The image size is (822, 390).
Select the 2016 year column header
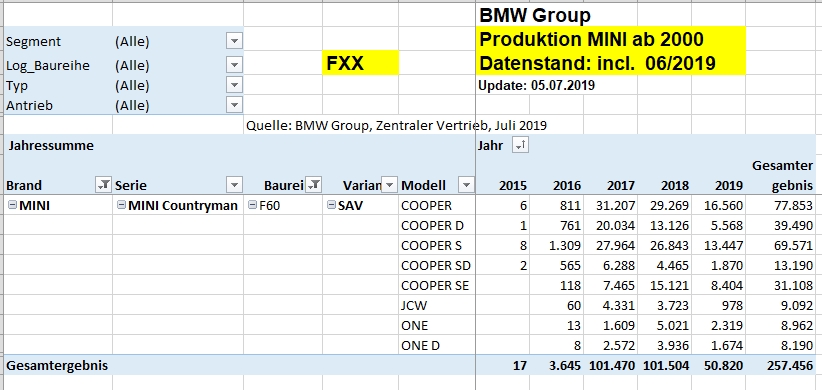click(567, 185)
